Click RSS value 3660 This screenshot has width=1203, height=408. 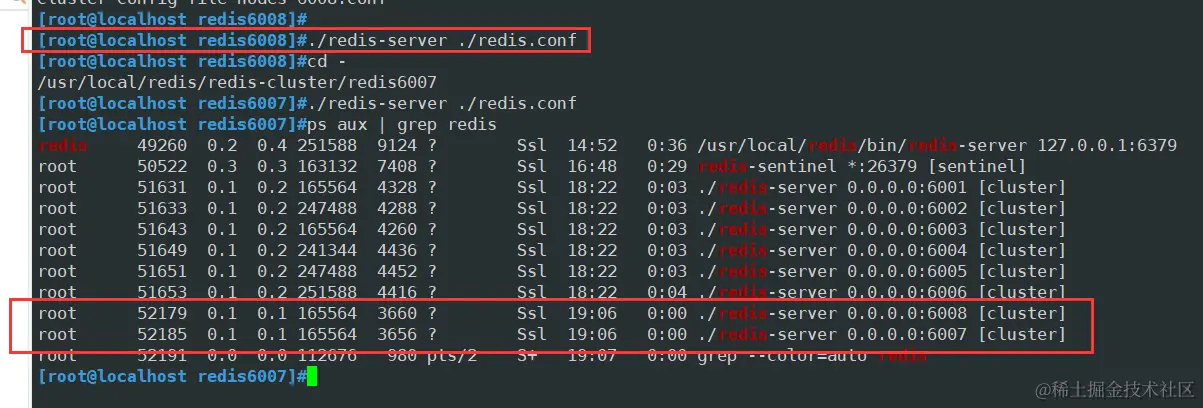coord(397,314)
